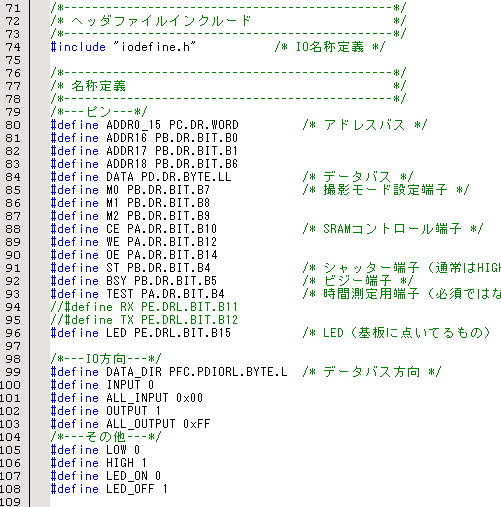Click PD.DR.BYTE.LL in DATA define
Viewport: 501px width, 507px height.
[x=186, y=177]
